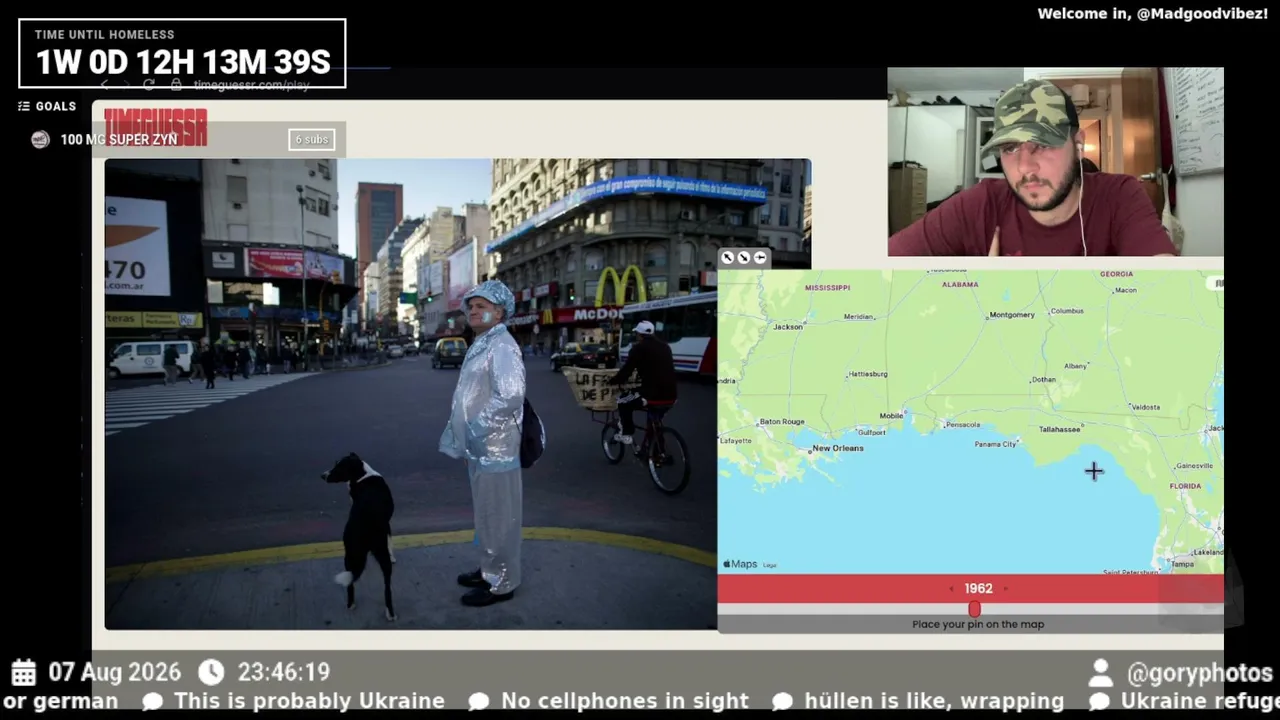
Task: Click the welcome message for @Madgoodvibez
Action: (x=1153, y=14)
